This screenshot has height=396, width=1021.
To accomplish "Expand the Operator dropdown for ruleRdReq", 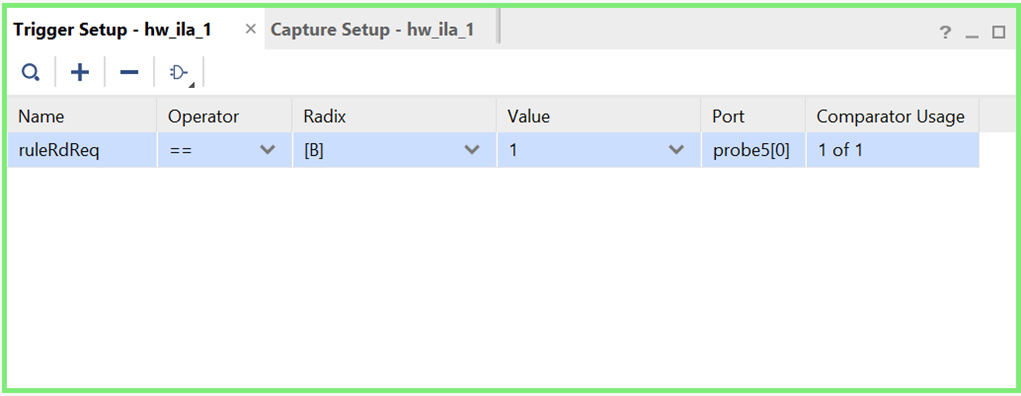I will pyautogui.click(x=267, y=150).
